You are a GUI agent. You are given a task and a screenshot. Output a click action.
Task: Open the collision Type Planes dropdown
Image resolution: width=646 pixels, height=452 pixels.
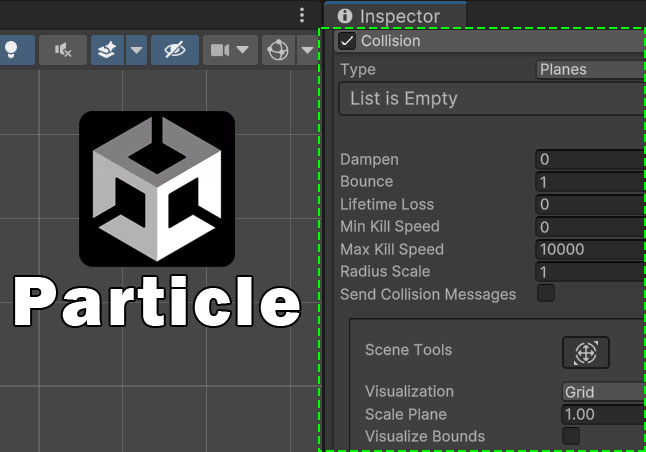point(590,69)
